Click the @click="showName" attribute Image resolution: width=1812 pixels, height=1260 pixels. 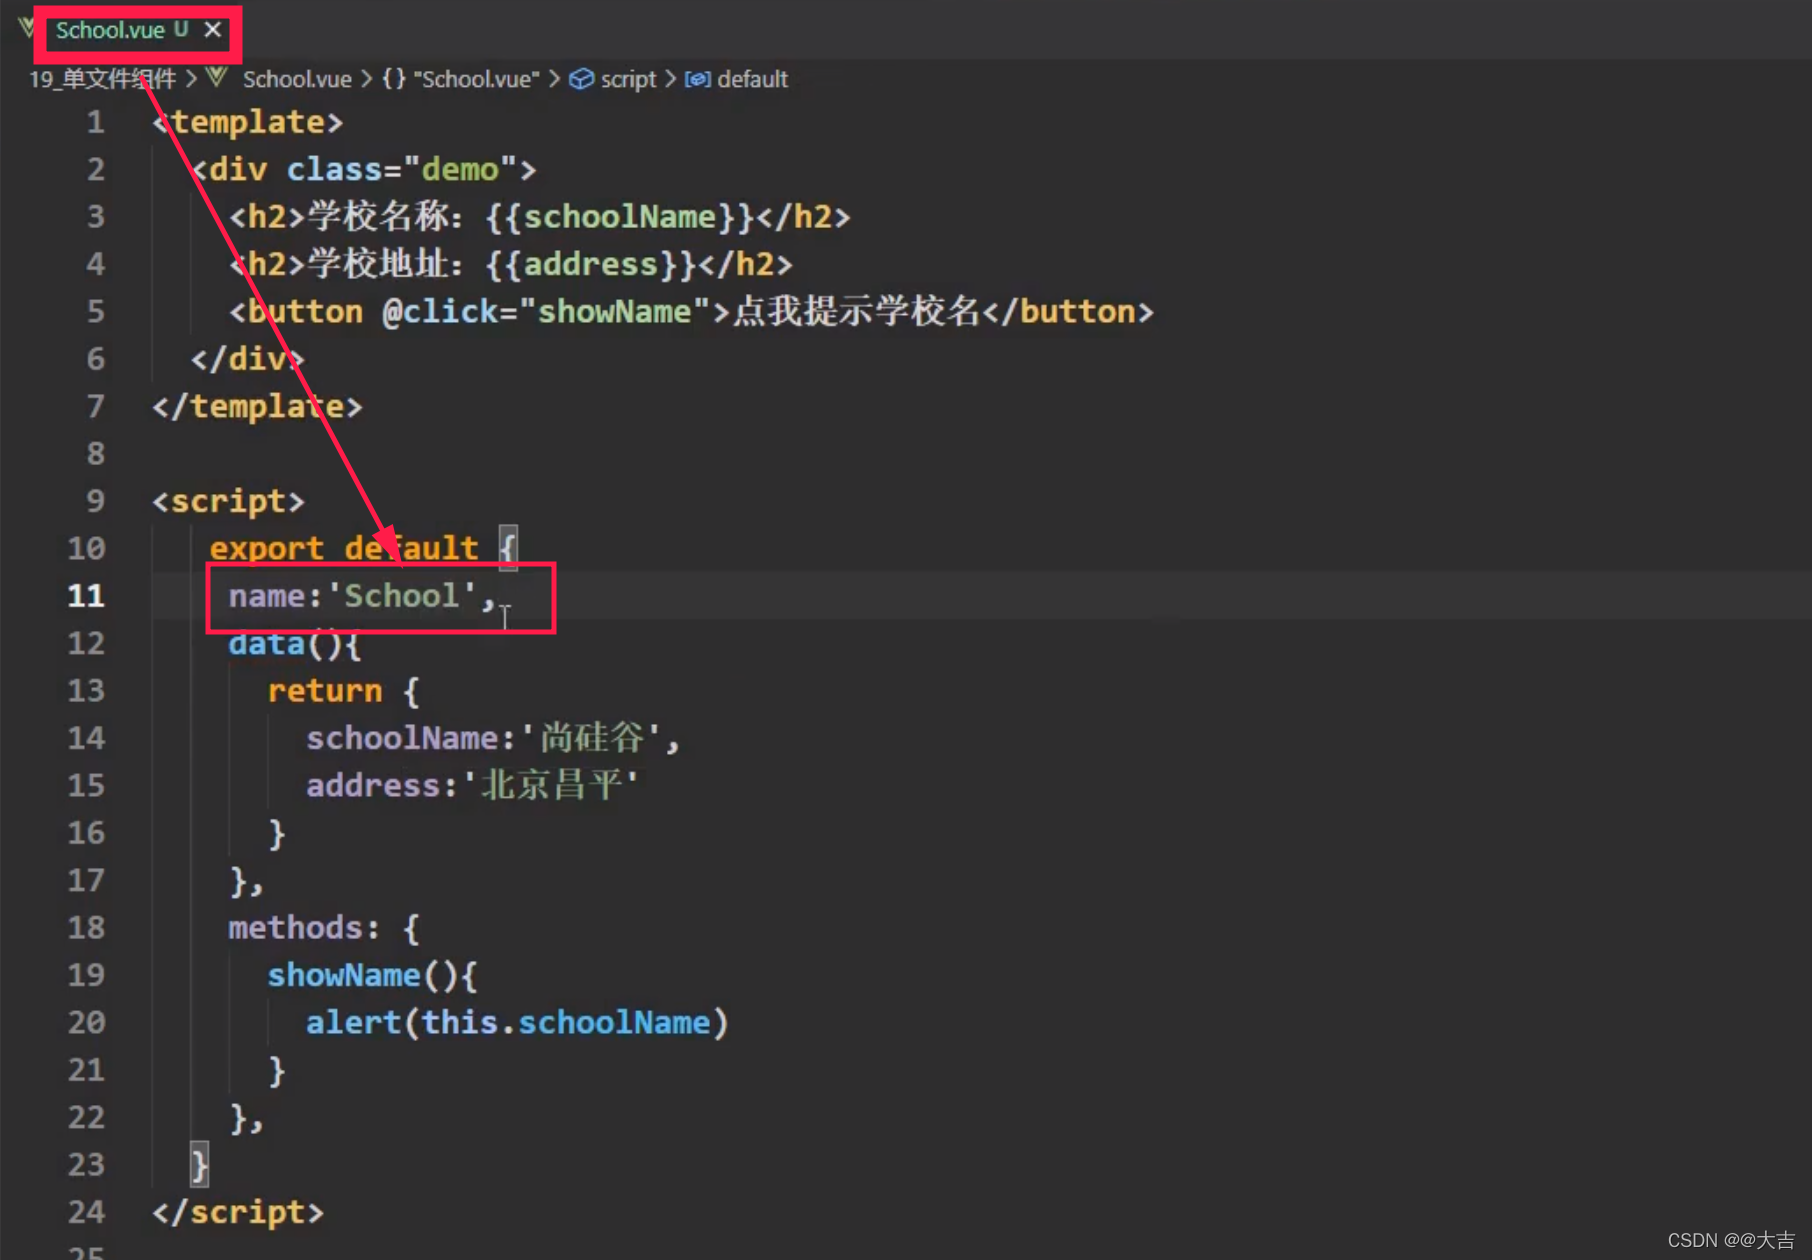pyautogui.click(x=546, y=312)
